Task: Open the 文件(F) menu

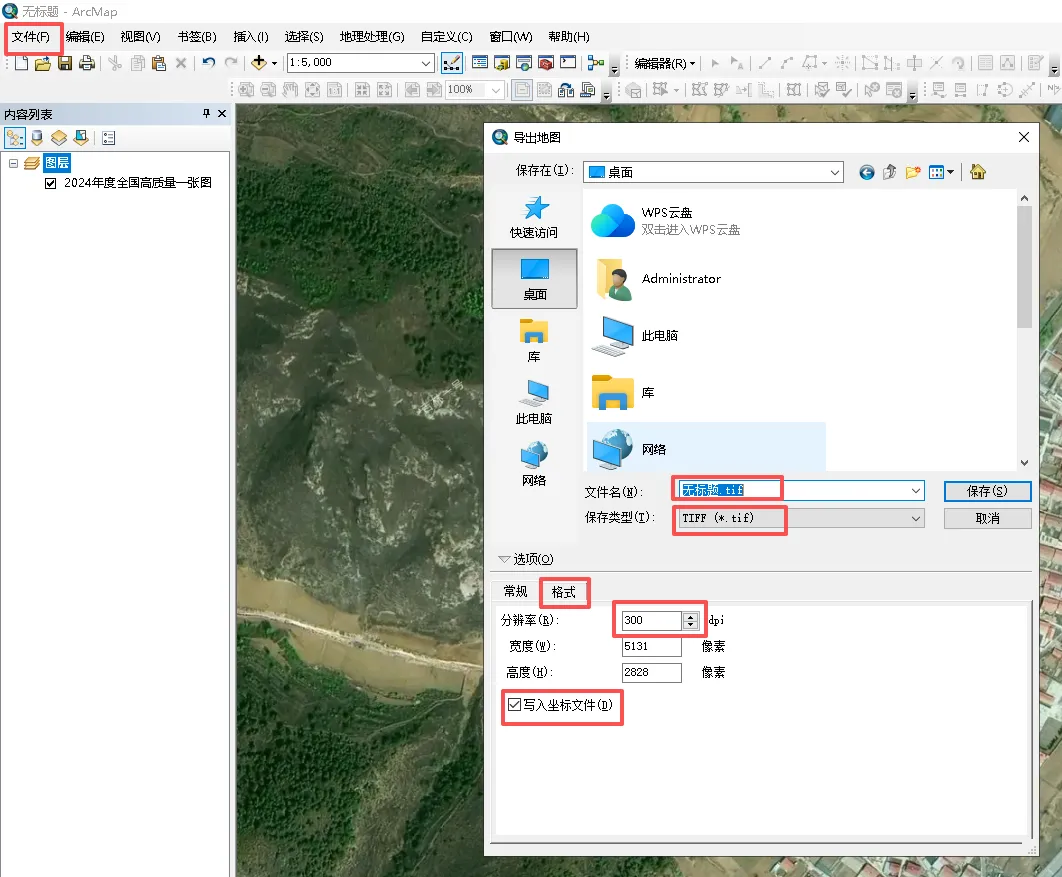Action: [30, 37]
